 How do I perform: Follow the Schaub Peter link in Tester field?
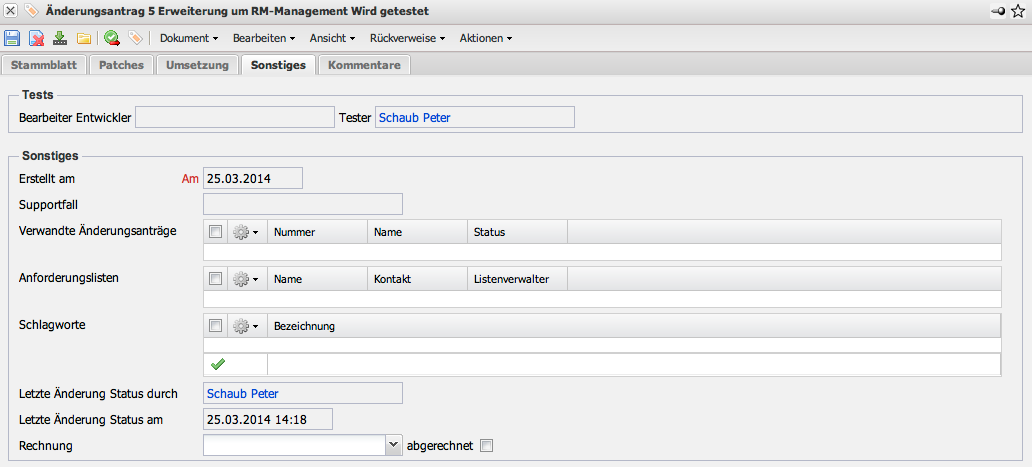414,118
